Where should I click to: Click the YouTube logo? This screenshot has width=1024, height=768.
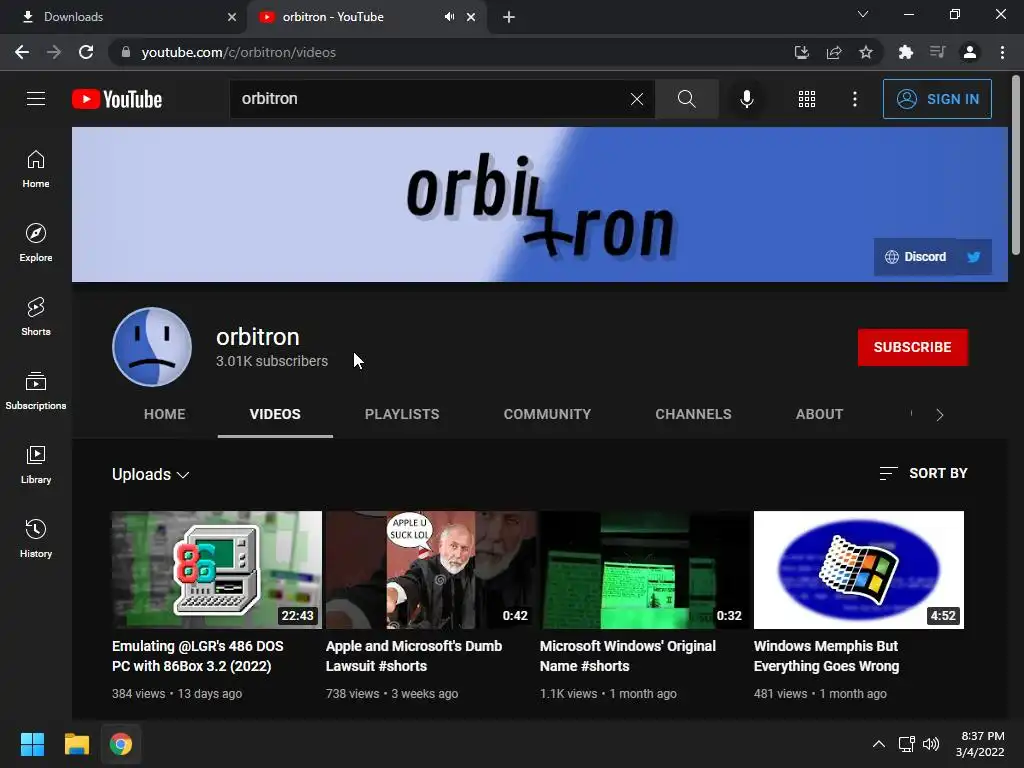click(117, 99)
